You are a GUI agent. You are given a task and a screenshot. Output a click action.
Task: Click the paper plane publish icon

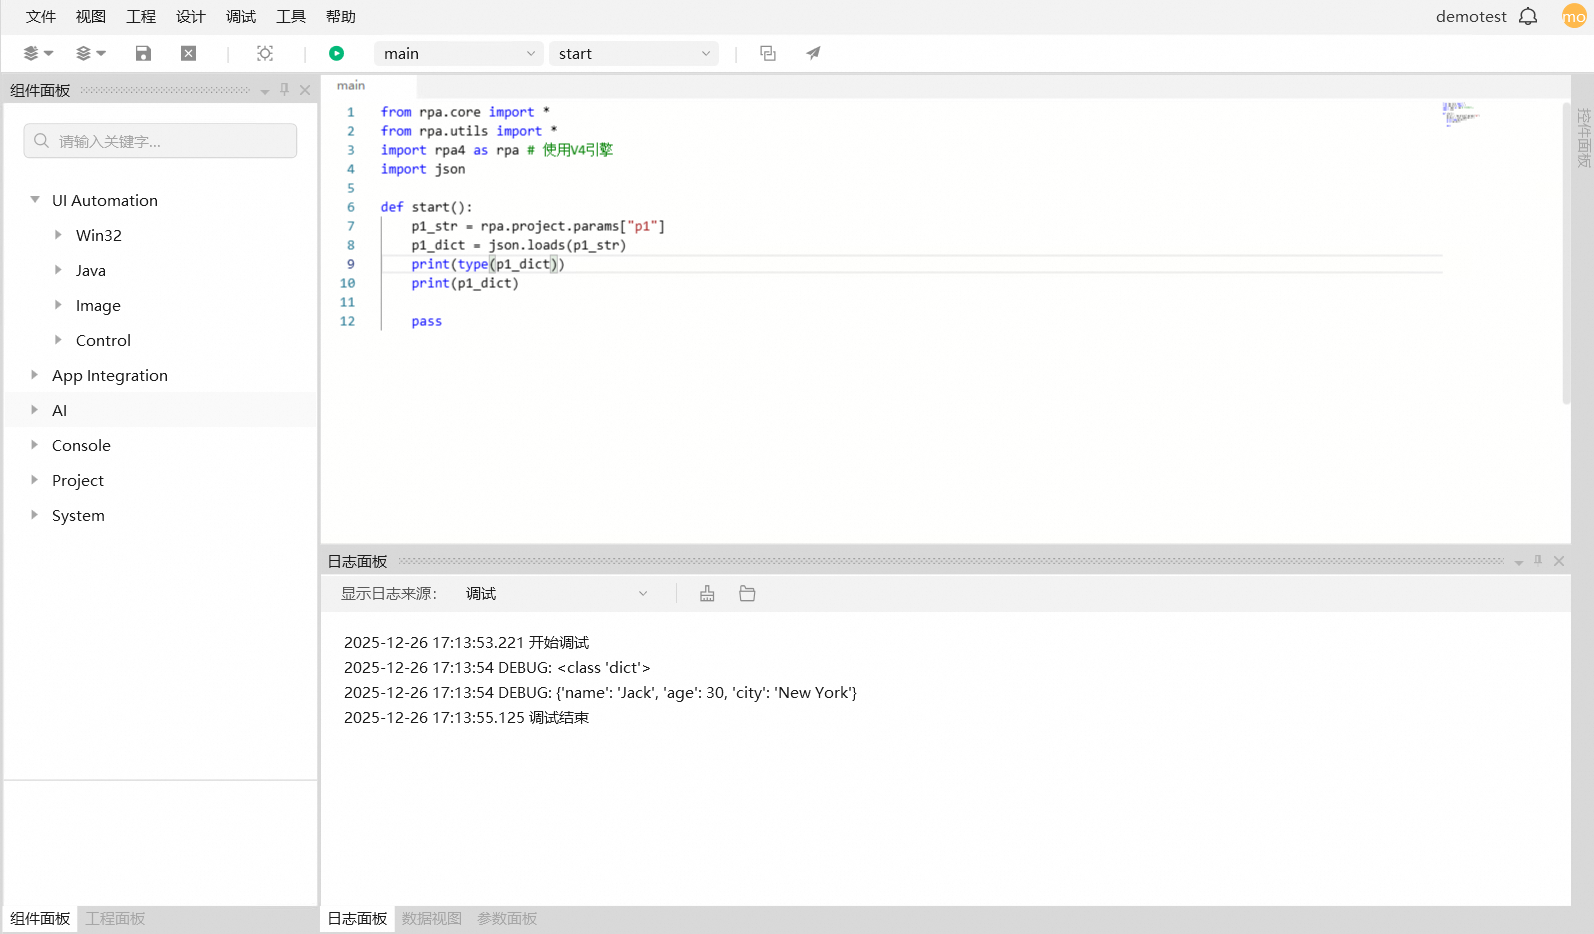pyautogui.click(x=813, y=54)
